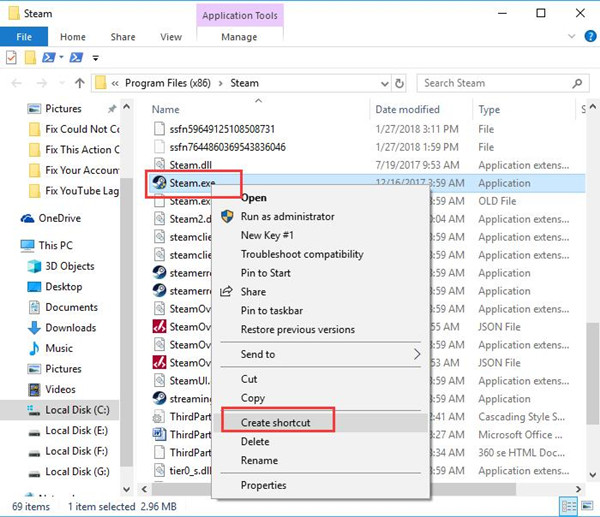Expand the address bar history dropdown

384,83
